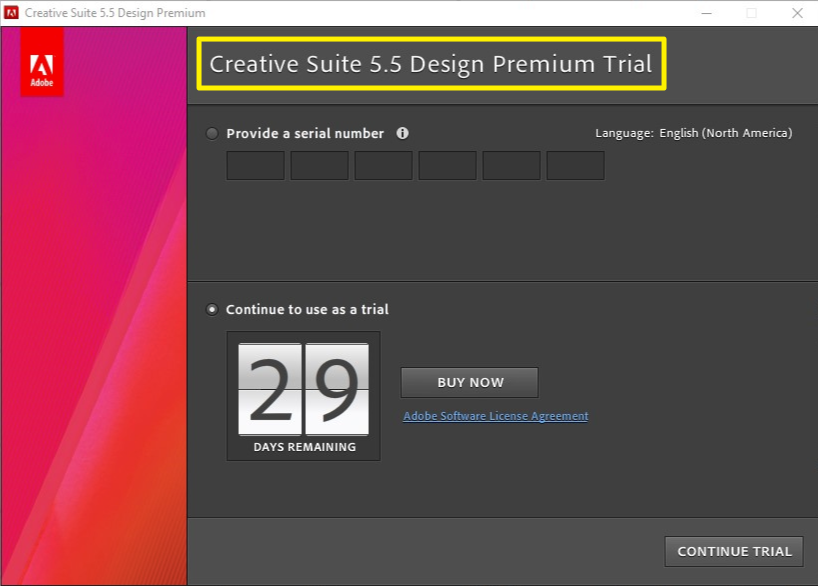The width and height of the screenshot is (818, 586).
Task: Click the second serial number field
Action: (x=319, y=165)
